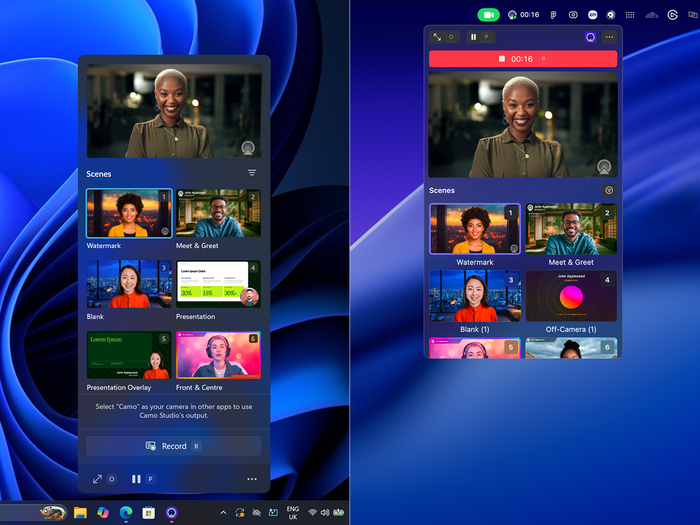This screenshot has height=525, width=700.
Task: Click the camera preview in the Windows Camo panel
Action: pyautogui.click(x=174, y=111)
